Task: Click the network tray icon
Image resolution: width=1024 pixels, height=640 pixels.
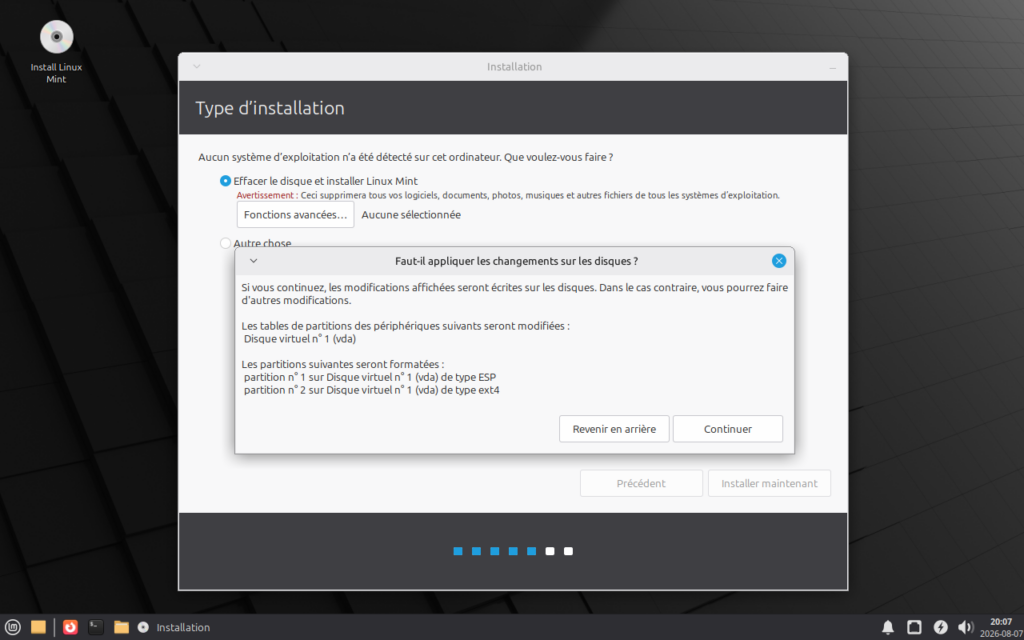Action: [x=914, y=627]
